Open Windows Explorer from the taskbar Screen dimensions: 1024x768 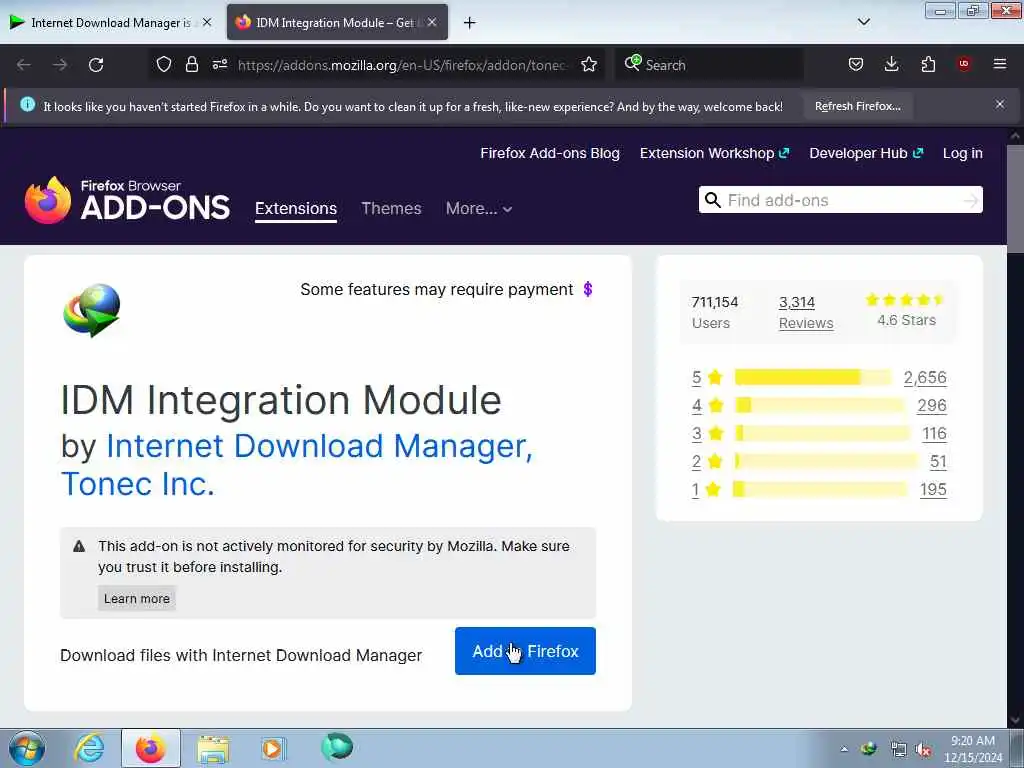(x=213, y=748)
